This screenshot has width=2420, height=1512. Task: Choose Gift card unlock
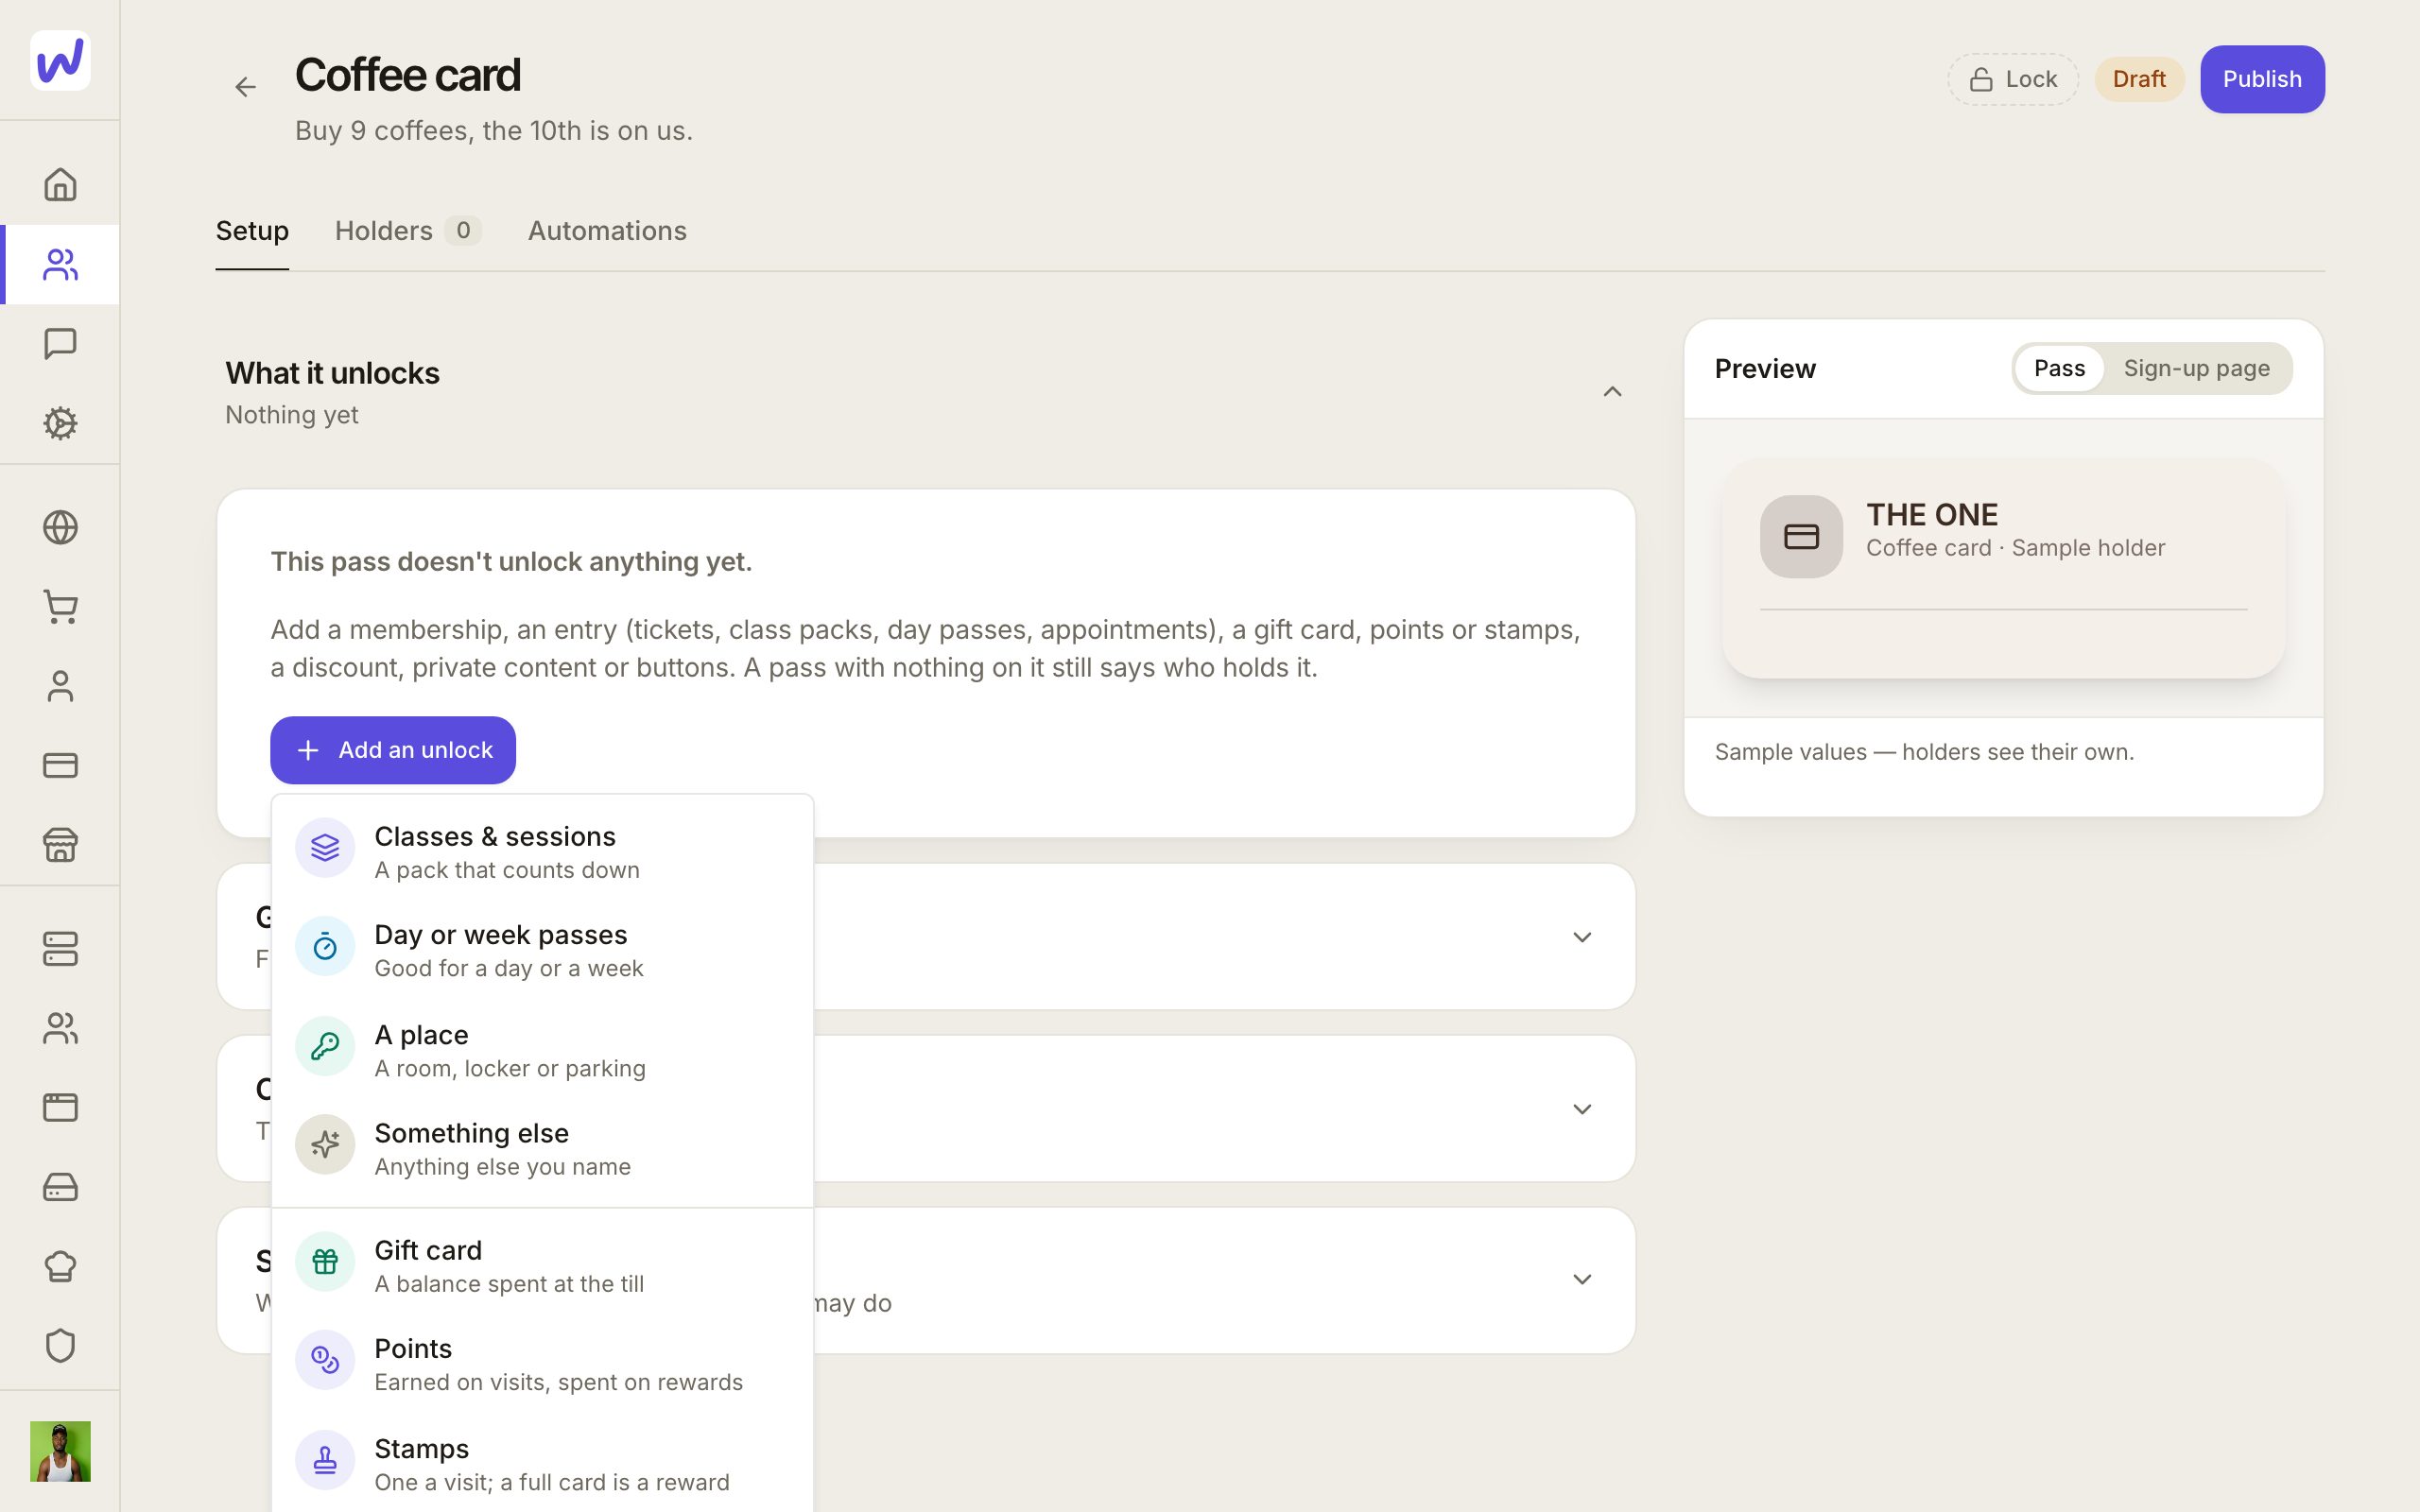[x=542, y=1265]
